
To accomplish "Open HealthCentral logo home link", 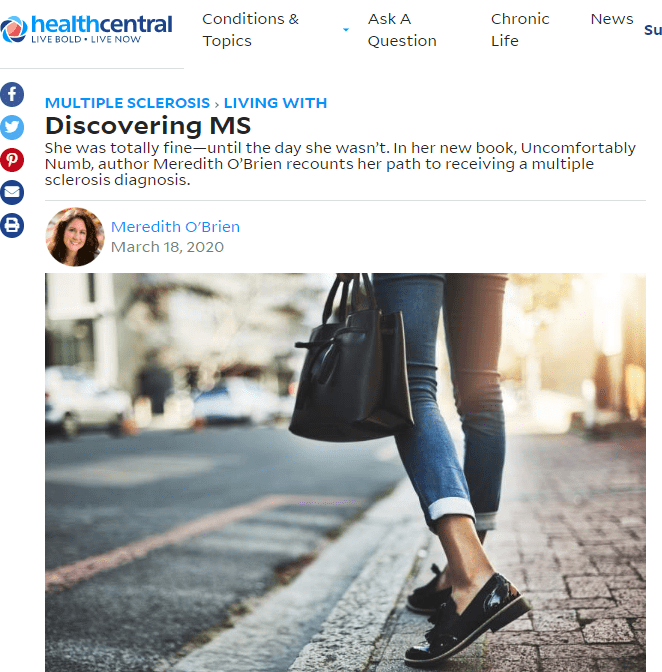I will 86,29.
